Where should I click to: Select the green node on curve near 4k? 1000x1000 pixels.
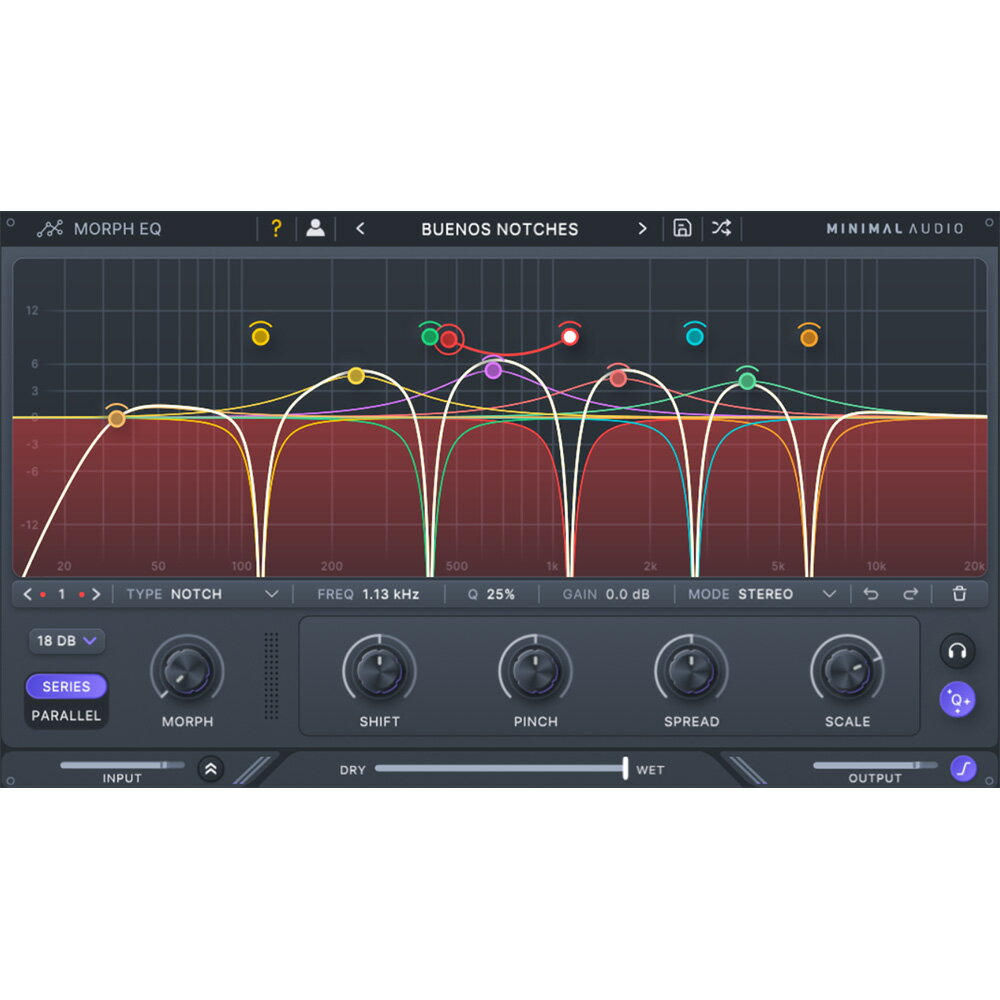747,381
